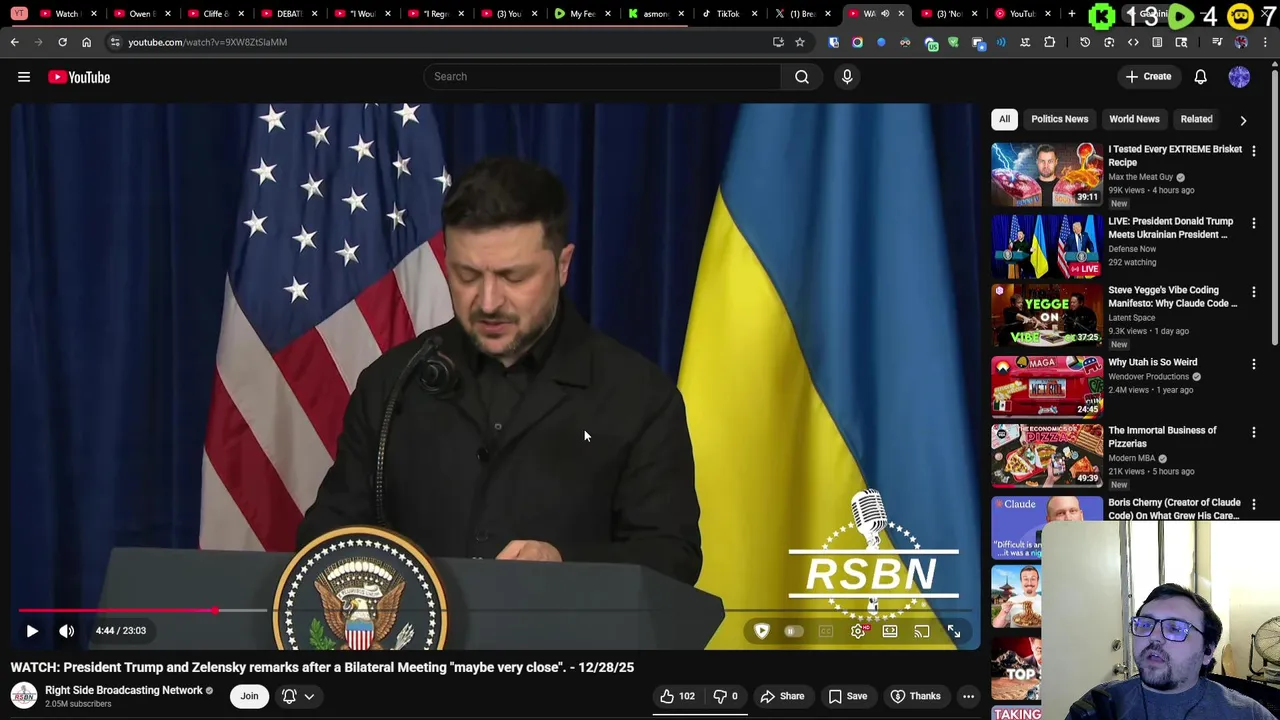The width and height of the screenshot is (1280, 720).
Task: Like the video with 102 likes
Action: 677,696
